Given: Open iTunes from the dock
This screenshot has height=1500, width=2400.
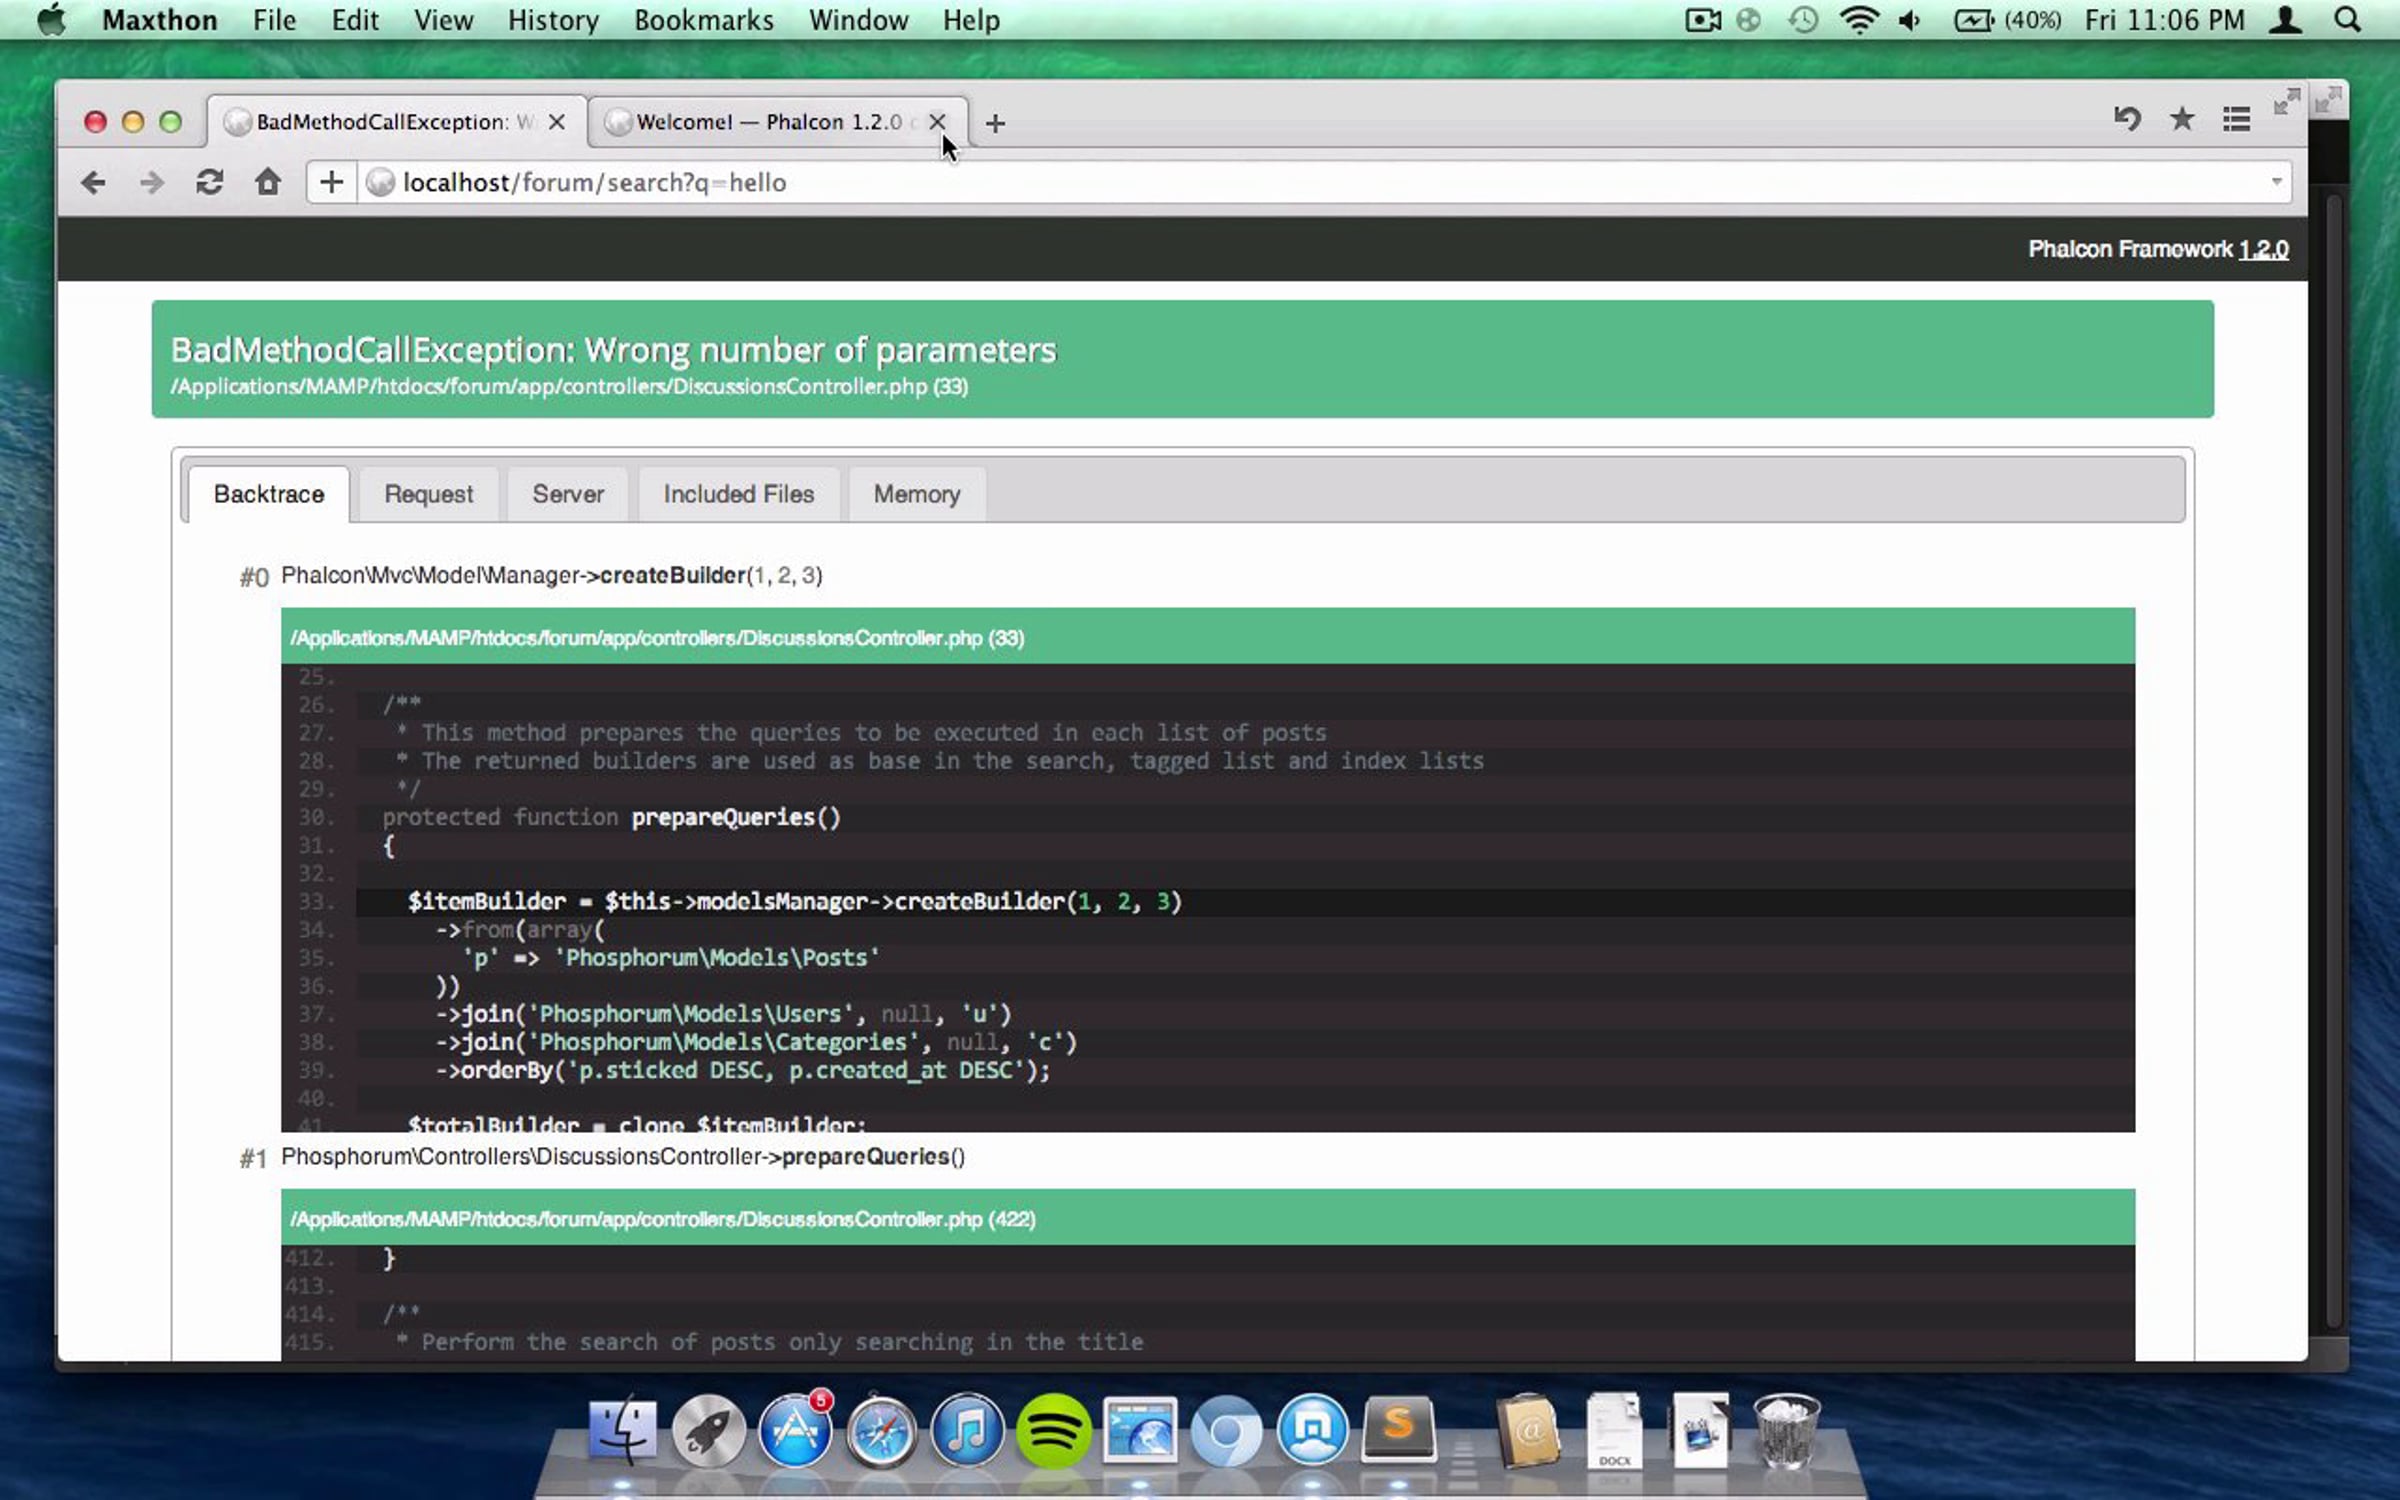Looking at the screenshot, I should [966, 1431].
